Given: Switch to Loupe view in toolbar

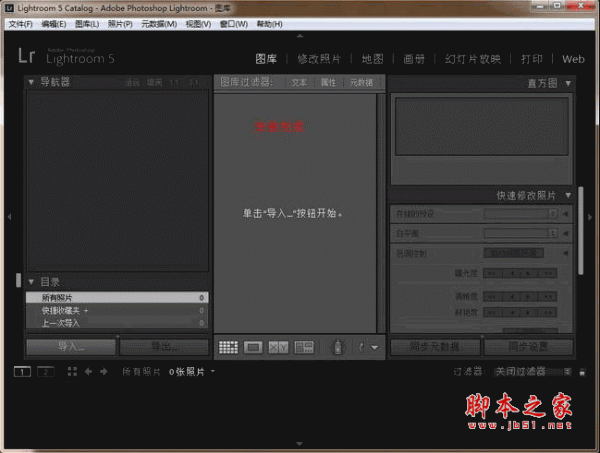Looking at the screenshot, I should tap(253, 347).
